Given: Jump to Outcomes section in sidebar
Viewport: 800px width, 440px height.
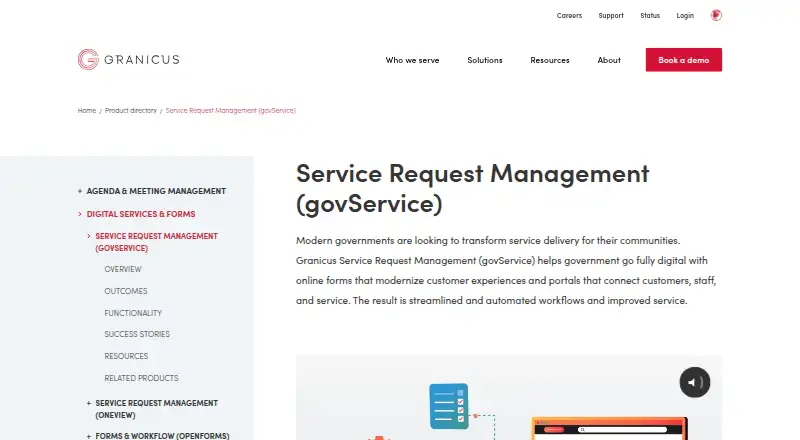Looking at the screenshot, I should tap(126, 291).
